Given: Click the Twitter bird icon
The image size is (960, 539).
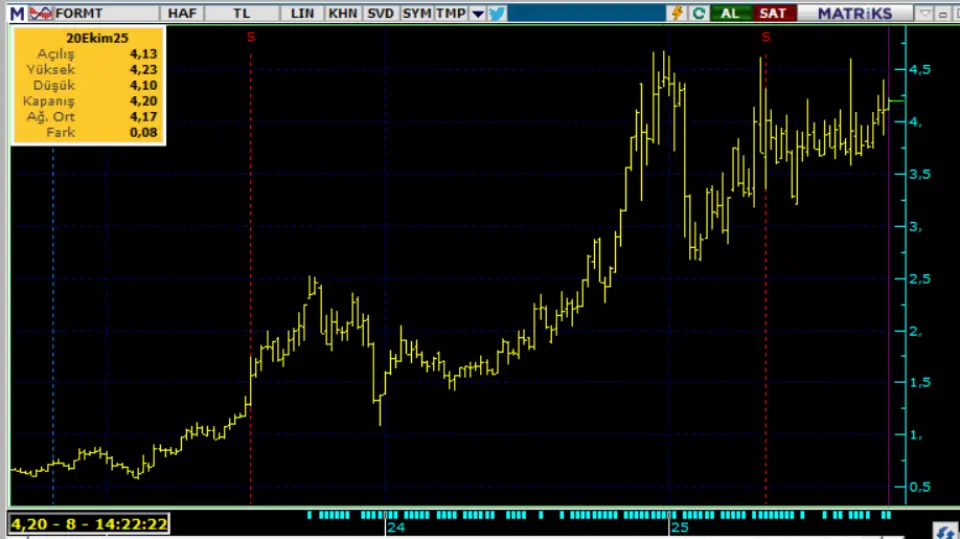Looking at the screenshot, I should pyautogui.click(x=497, y=13).
